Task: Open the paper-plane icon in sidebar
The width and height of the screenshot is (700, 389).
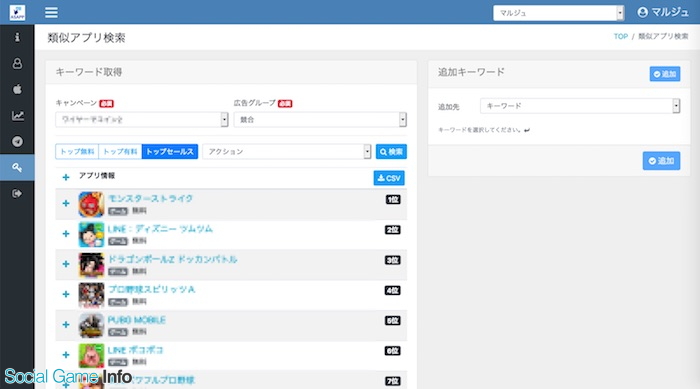Action: (x=17, y=142)
